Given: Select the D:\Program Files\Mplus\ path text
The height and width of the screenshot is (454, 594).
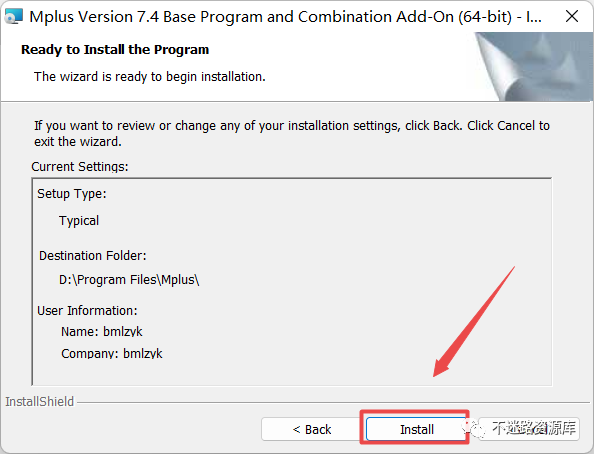Looking at the screenshot, I should tap(129, 280).
